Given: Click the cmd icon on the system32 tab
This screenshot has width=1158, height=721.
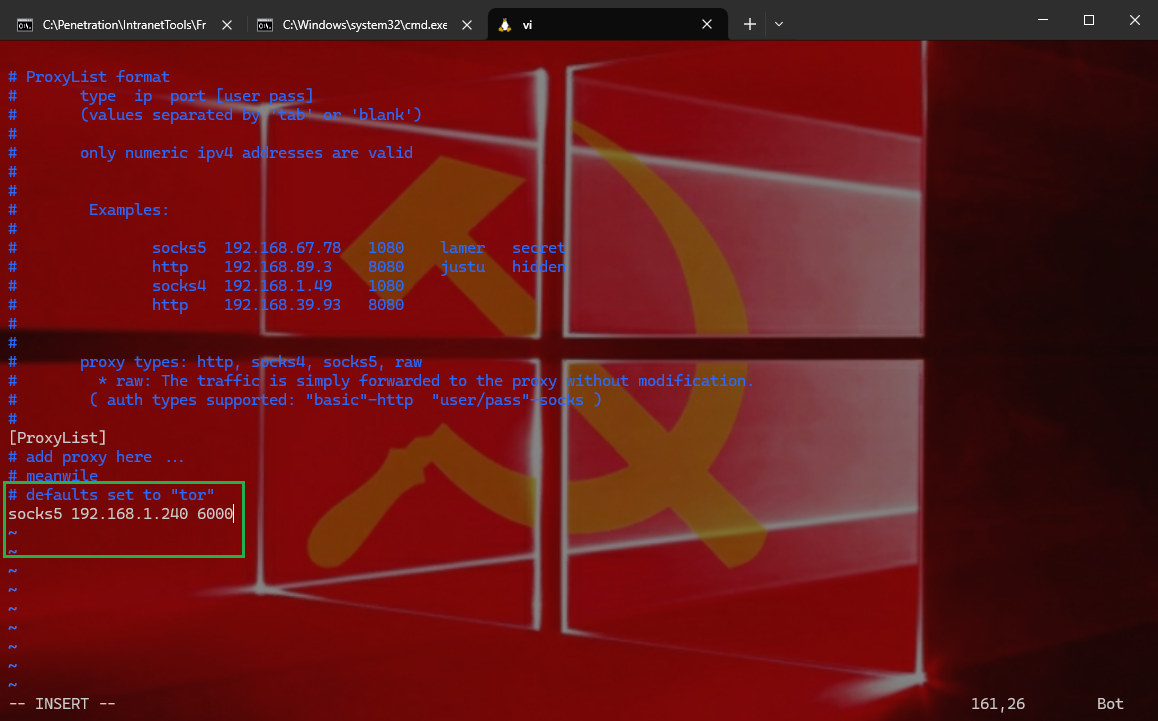Looking at the screenshot, I should click(264, 25).
